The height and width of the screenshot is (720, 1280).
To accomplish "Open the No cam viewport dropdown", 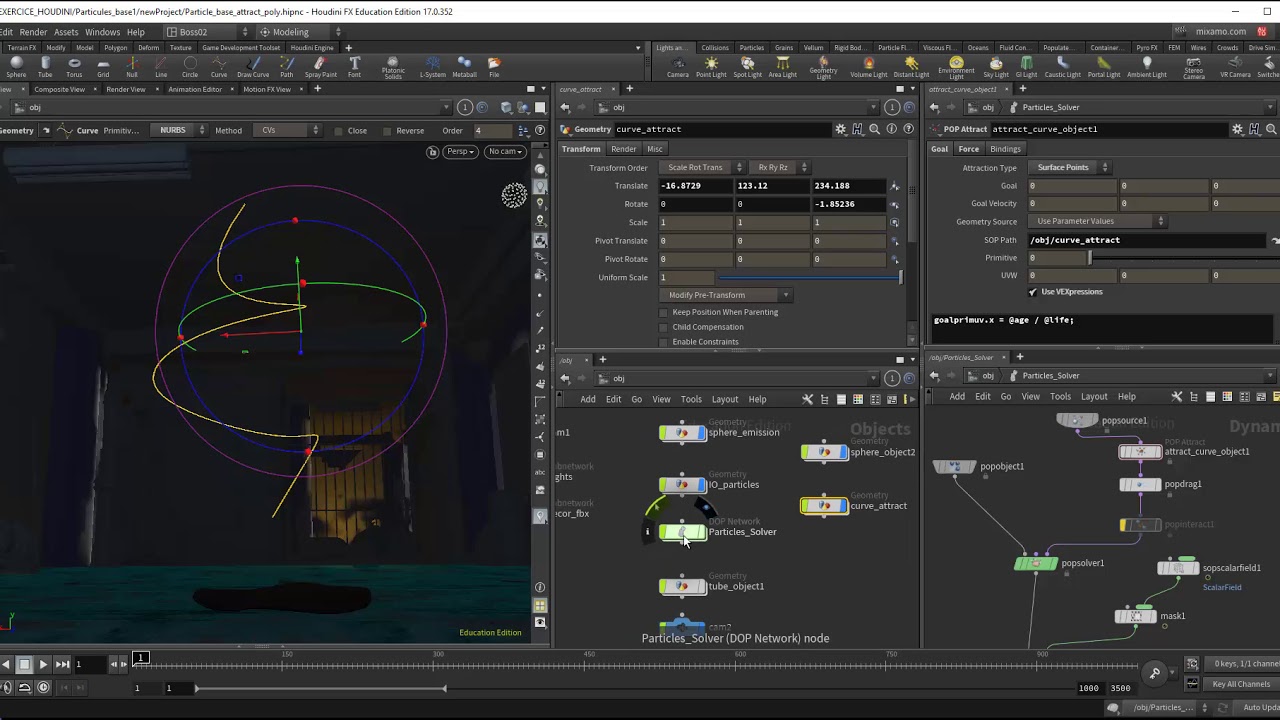I will (506, 151).
